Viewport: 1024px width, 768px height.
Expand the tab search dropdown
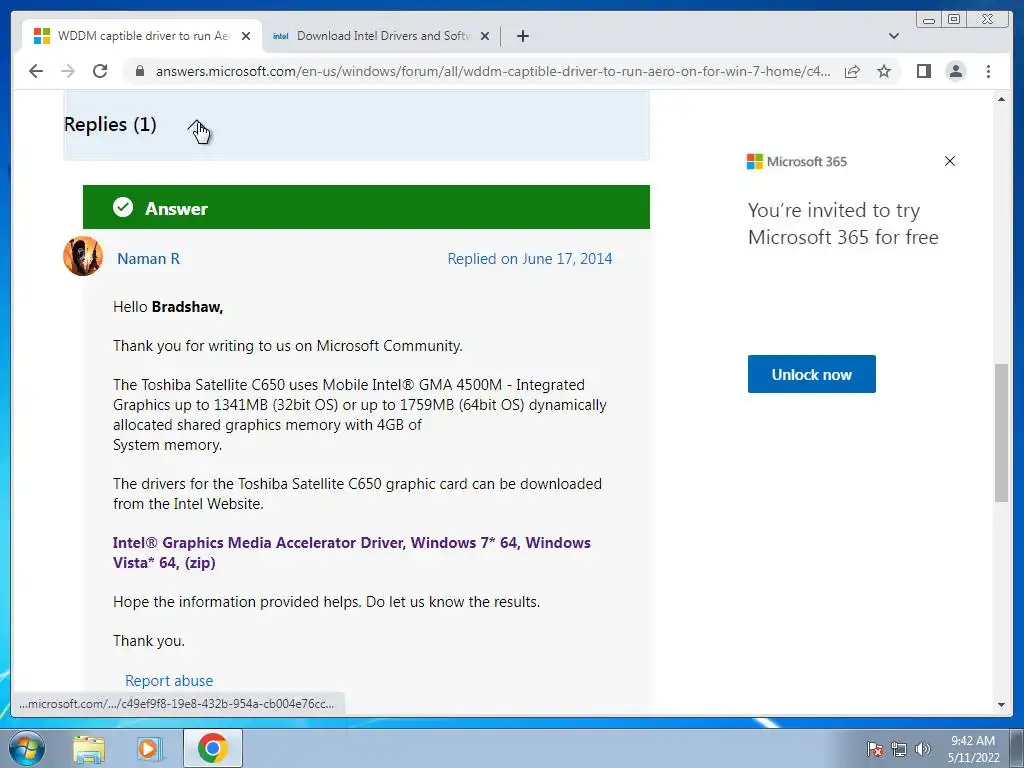(894, 36)
